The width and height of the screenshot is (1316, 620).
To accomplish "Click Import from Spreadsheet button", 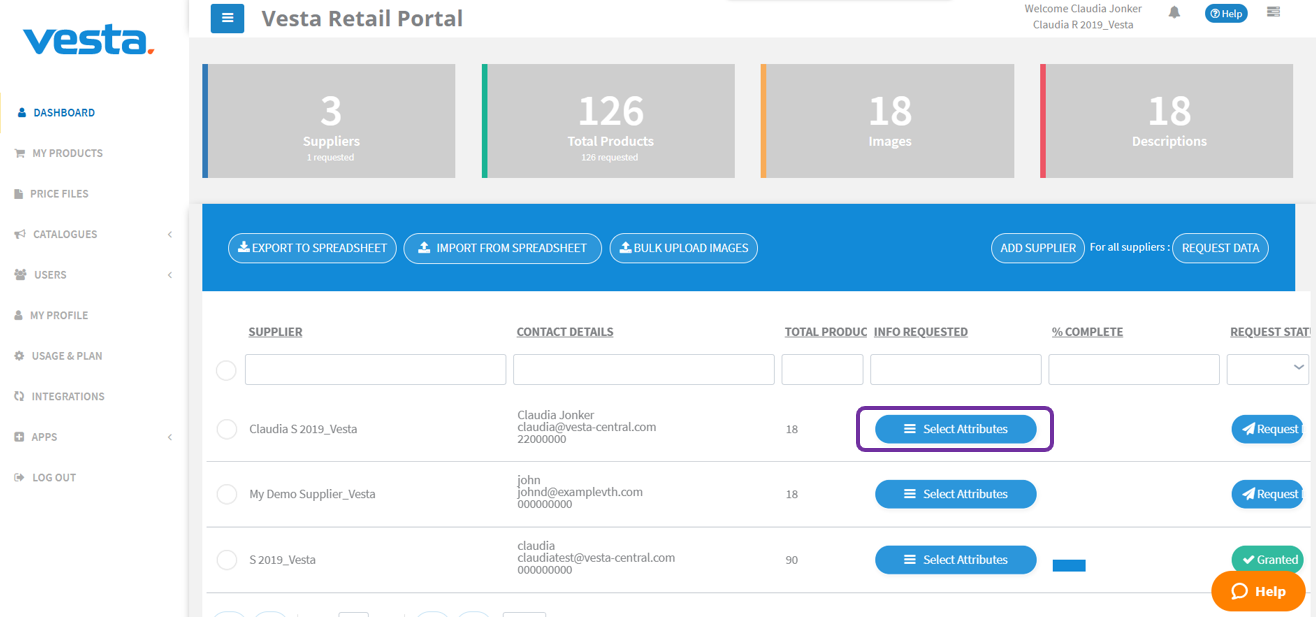I will point(502,248).
